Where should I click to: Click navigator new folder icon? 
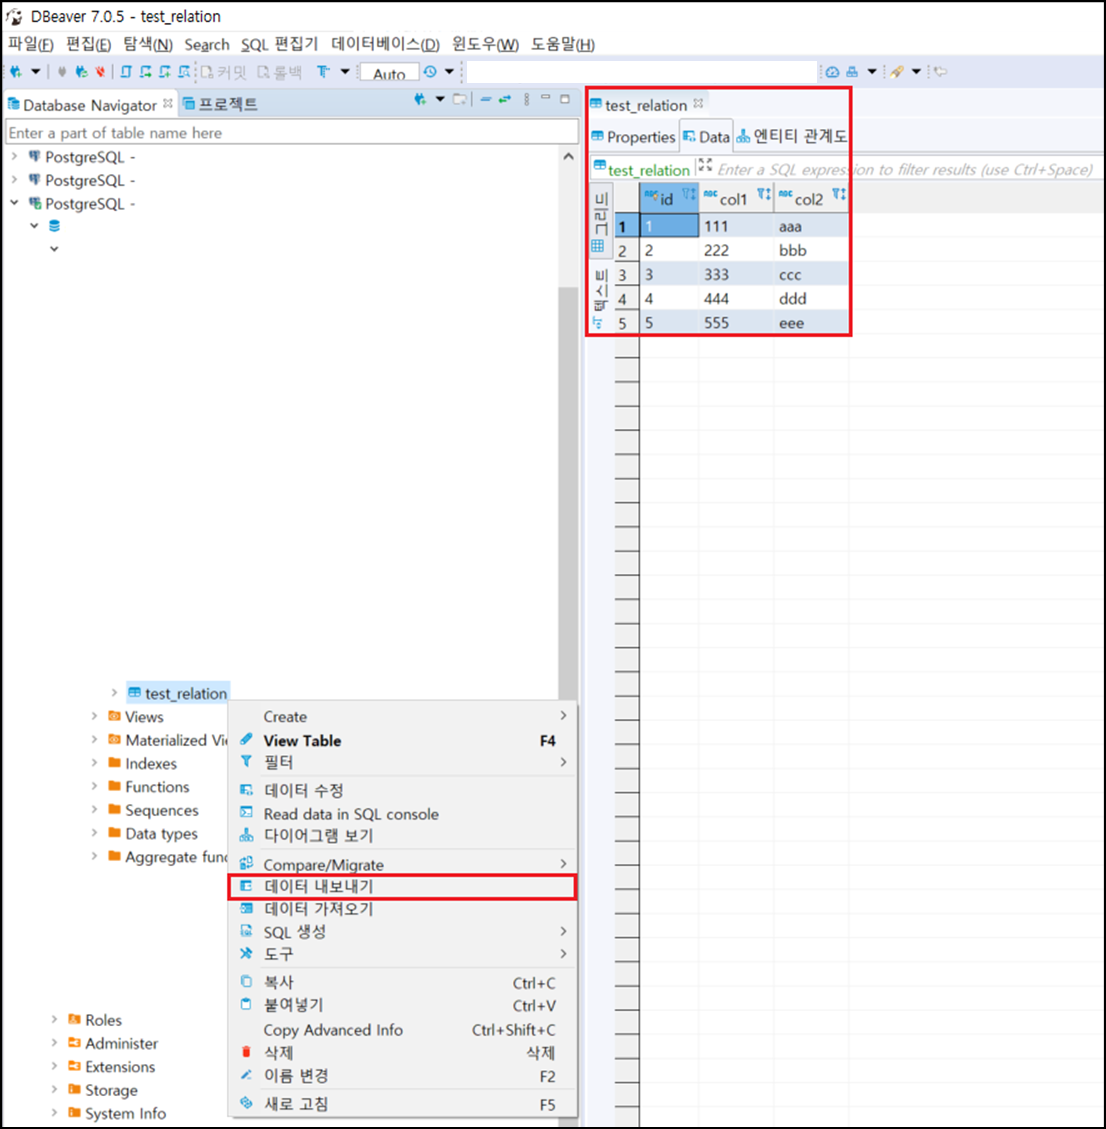coord(459,99)
